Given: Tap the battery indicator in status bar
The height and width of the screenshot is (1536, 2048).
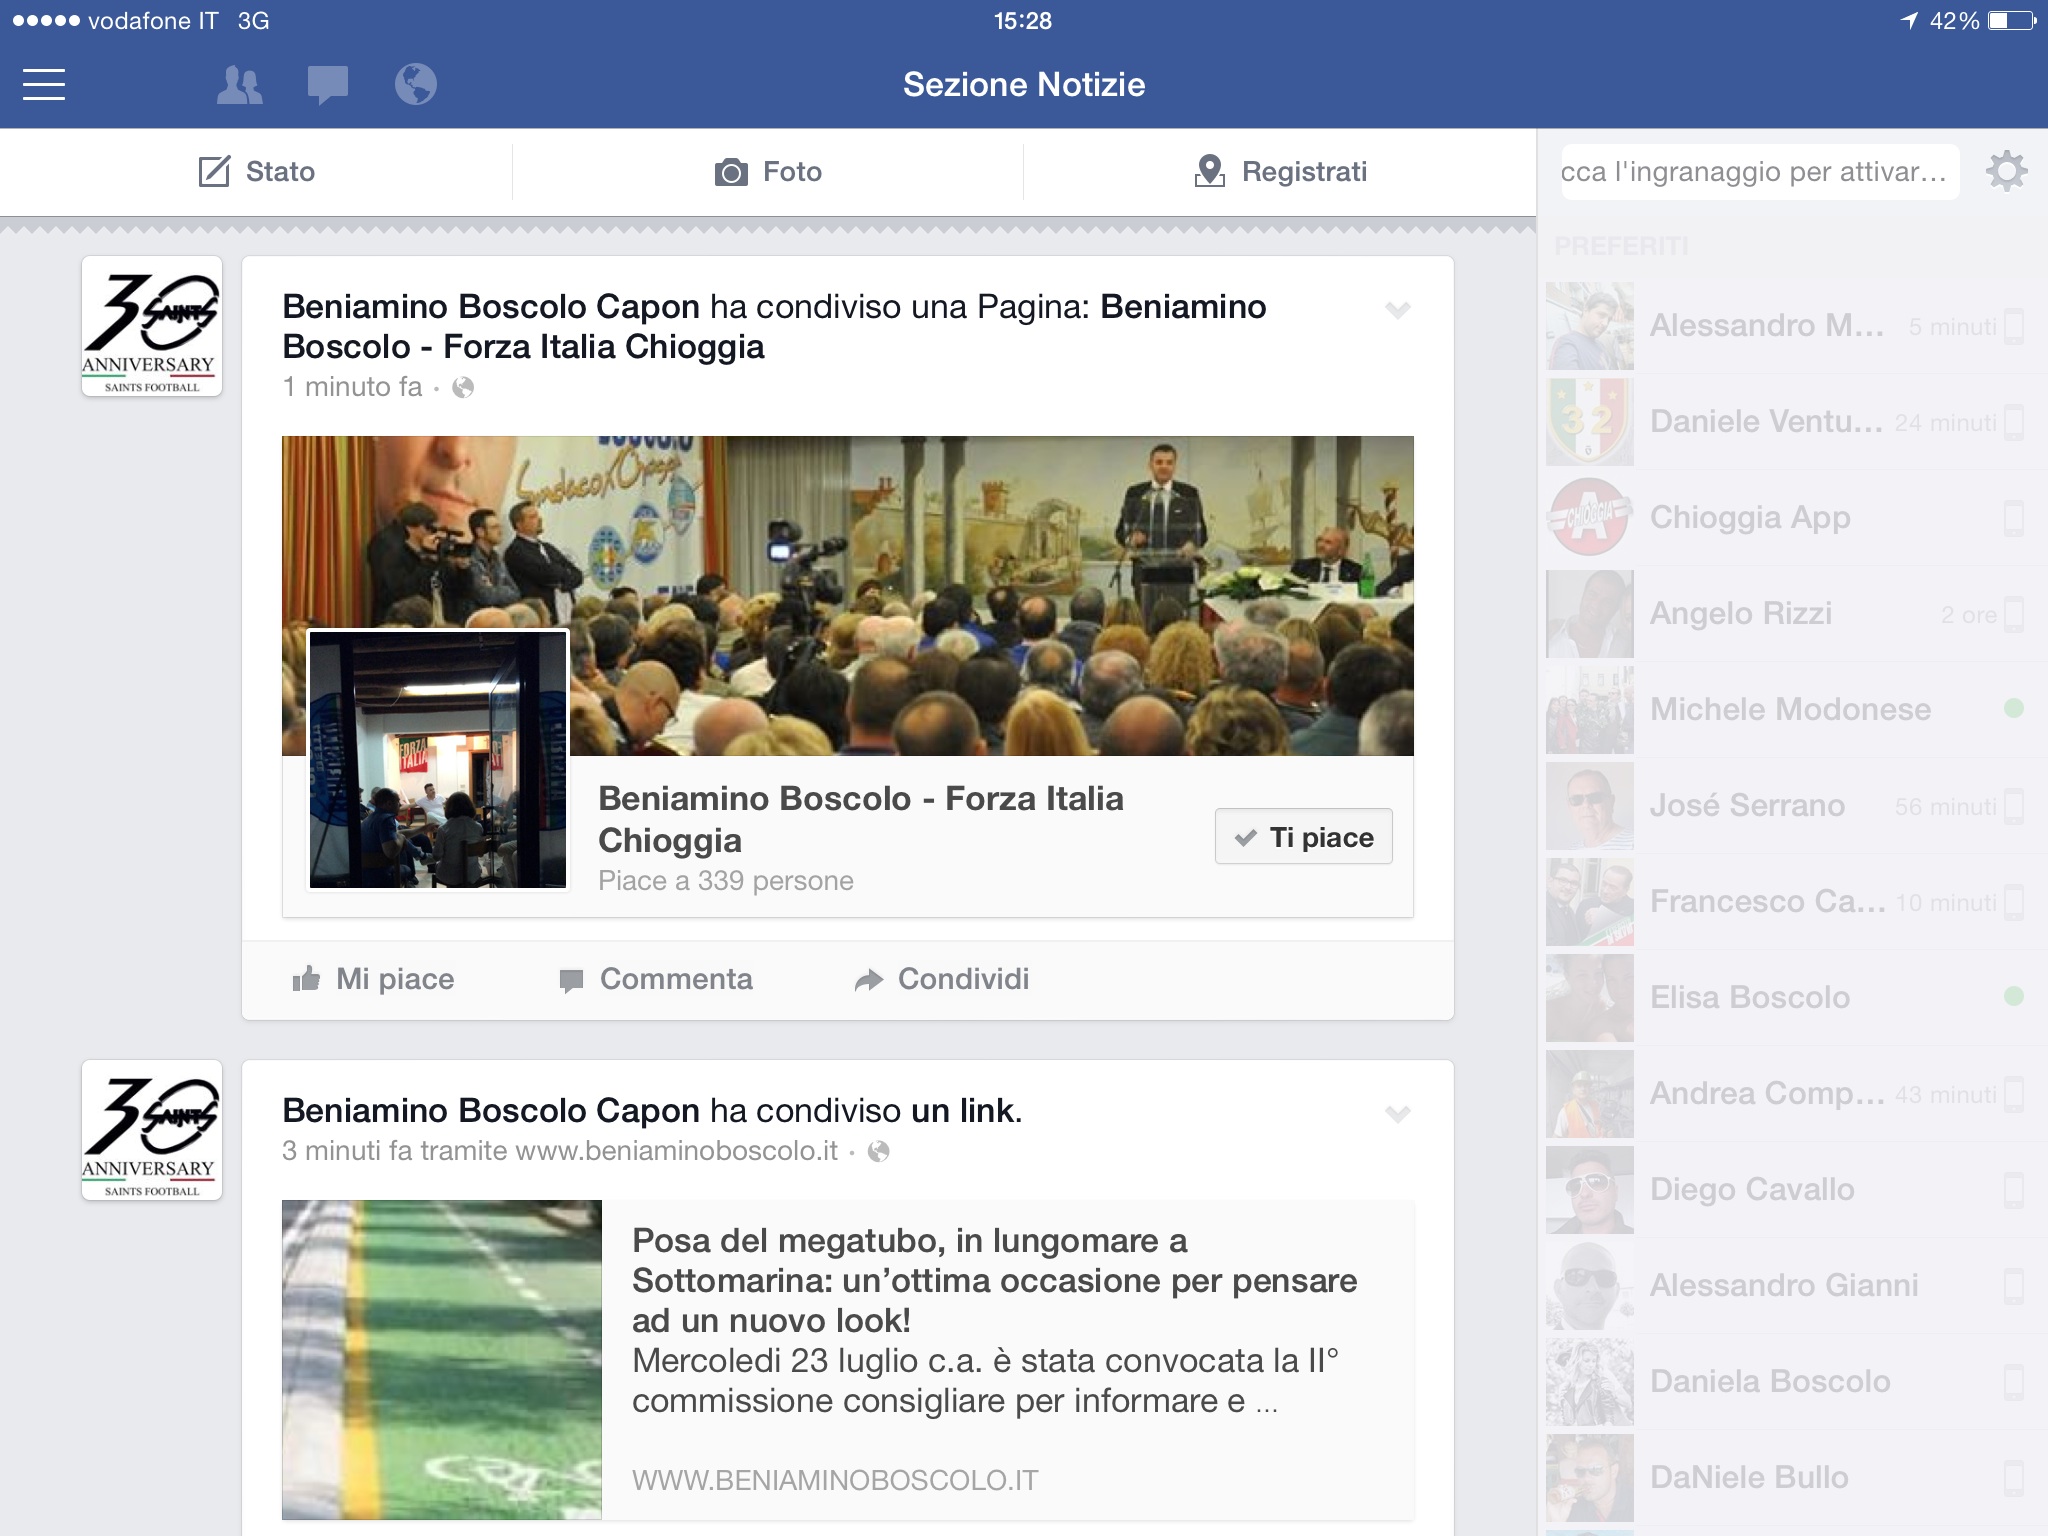Looking at the screenshot, I should pyautogui.click(x=2011, y=21).
